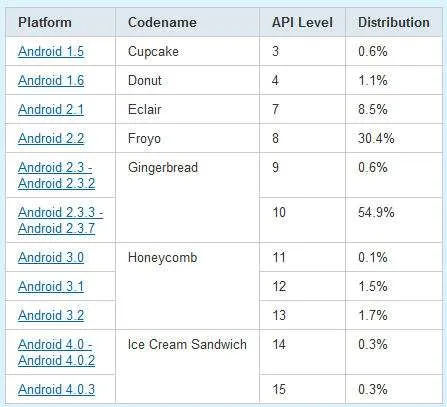Open the Android 1.6 platform link

pos(51,80)
